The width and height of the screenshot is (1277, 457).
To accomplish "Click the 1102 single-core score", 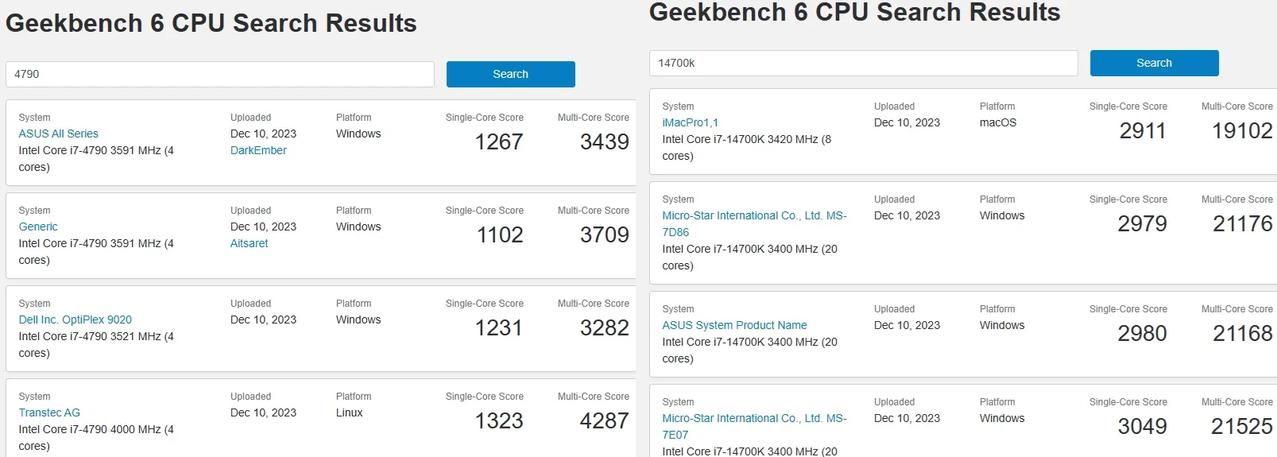I will pos(499,235).
